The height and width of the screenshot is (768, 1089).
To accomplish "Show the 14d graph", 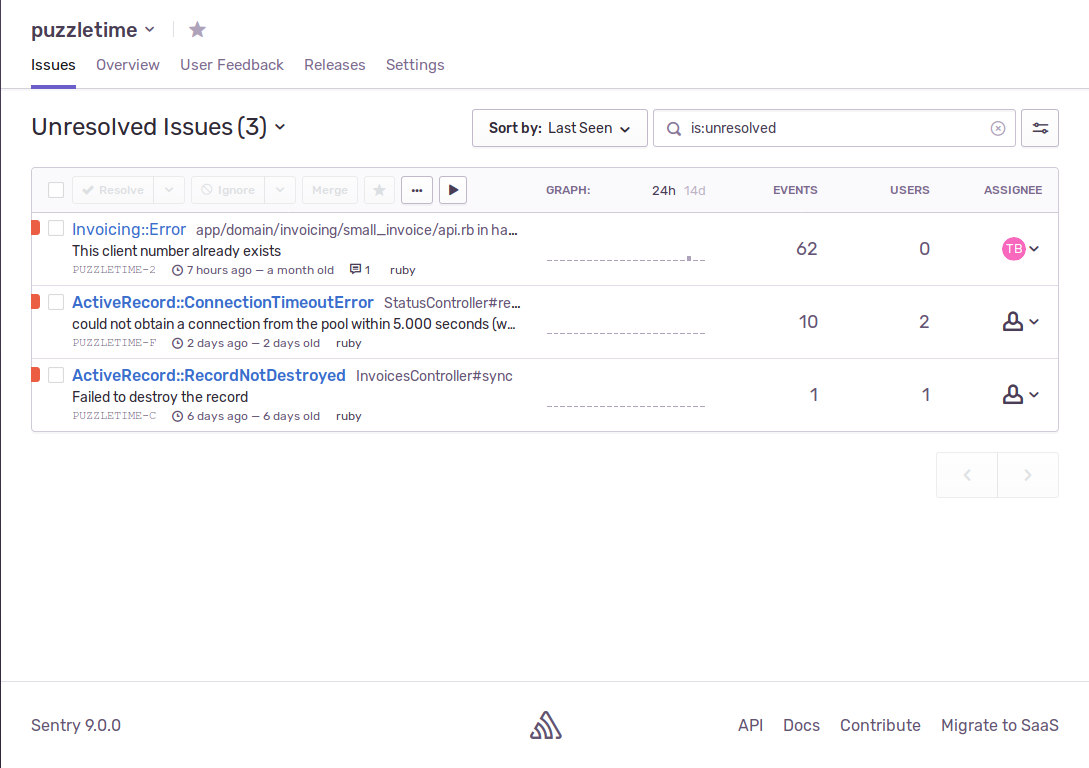I will click(x=695, y=190).
